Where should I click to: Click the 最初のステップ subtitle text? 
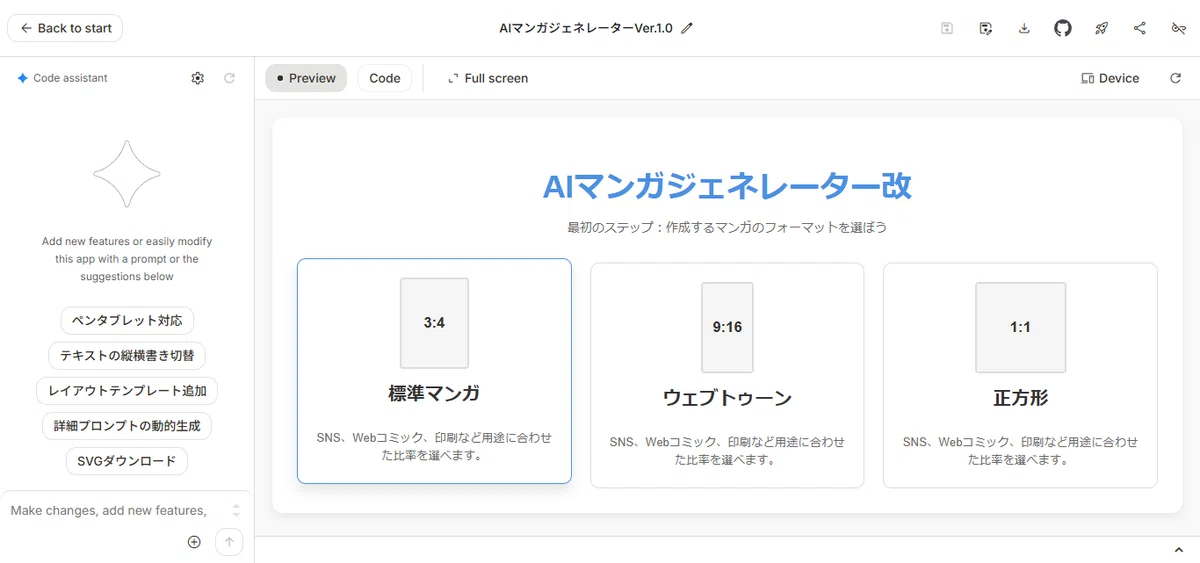(727, 228)
